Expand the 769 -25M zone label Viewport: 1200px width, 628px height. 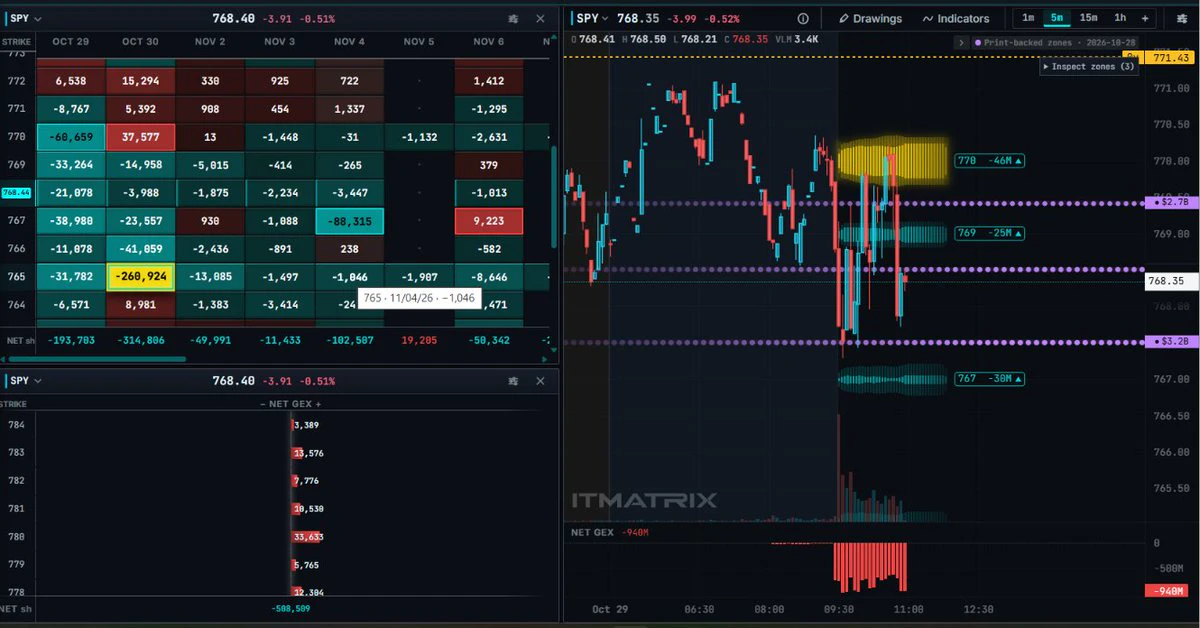989,233
